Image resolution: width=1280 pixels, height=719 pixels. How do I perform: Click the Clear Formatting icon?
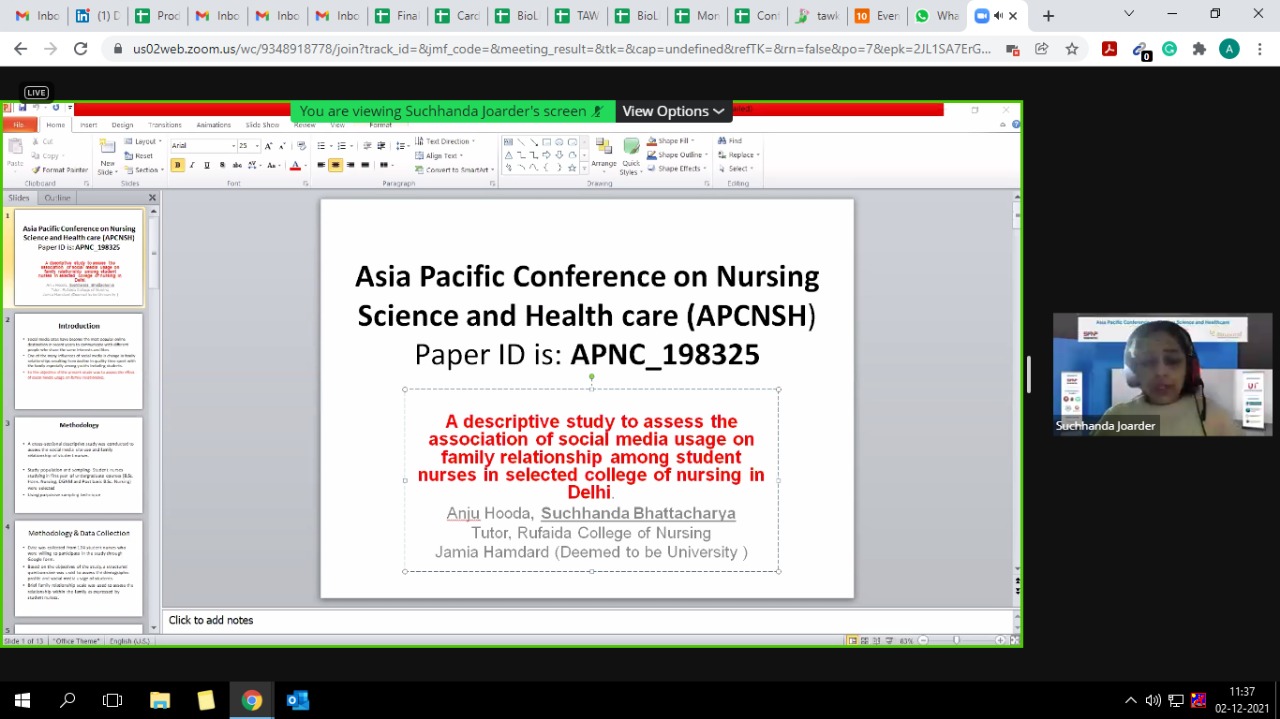pos(301,146)
